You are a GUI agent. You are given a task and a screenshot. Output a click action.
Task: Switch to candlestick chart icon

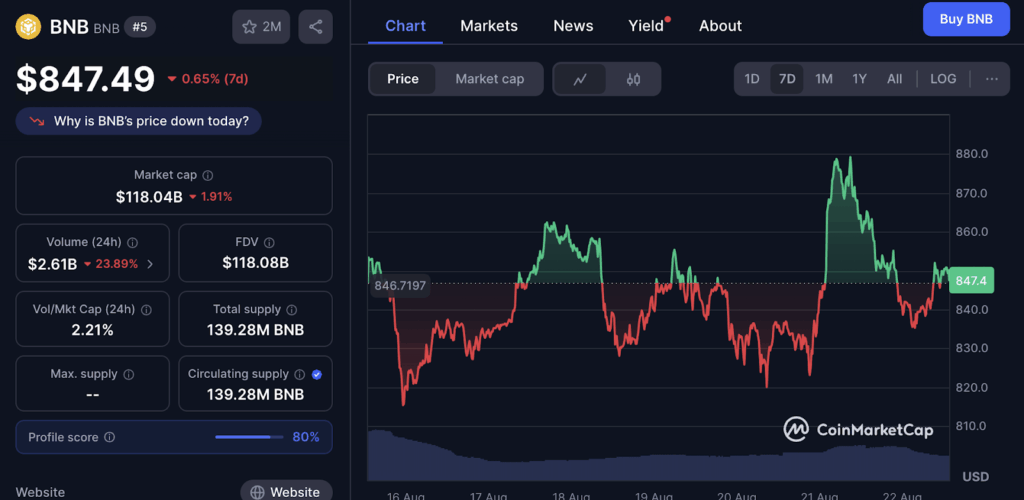[633, 79]
